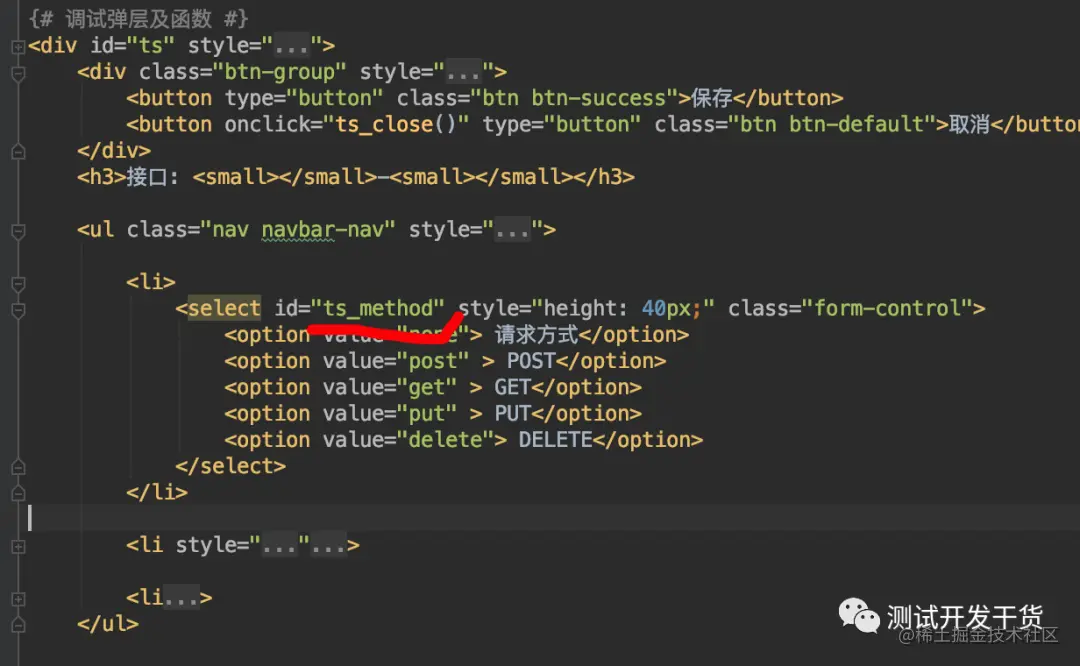Expand folded style value in <li style="...">
Image resolution: width=1080 pixels, height=666 pixels.
280,545
